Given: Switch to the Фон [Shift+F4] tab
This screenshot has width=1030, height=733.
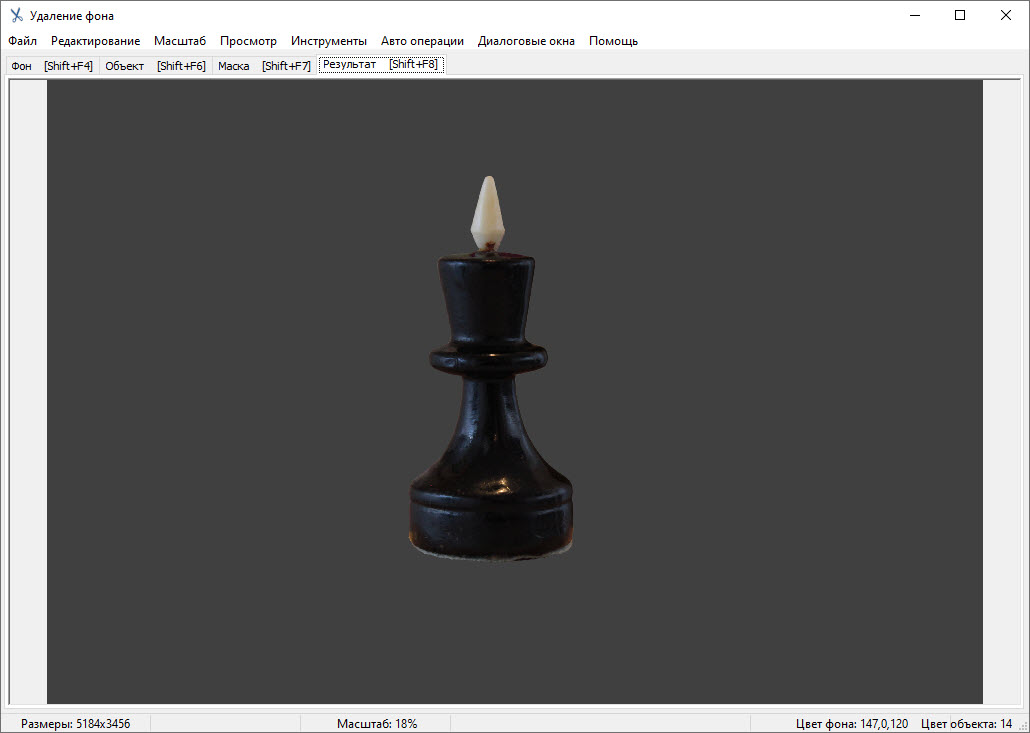Looking at the screenshot, I should tap(53, 66).
